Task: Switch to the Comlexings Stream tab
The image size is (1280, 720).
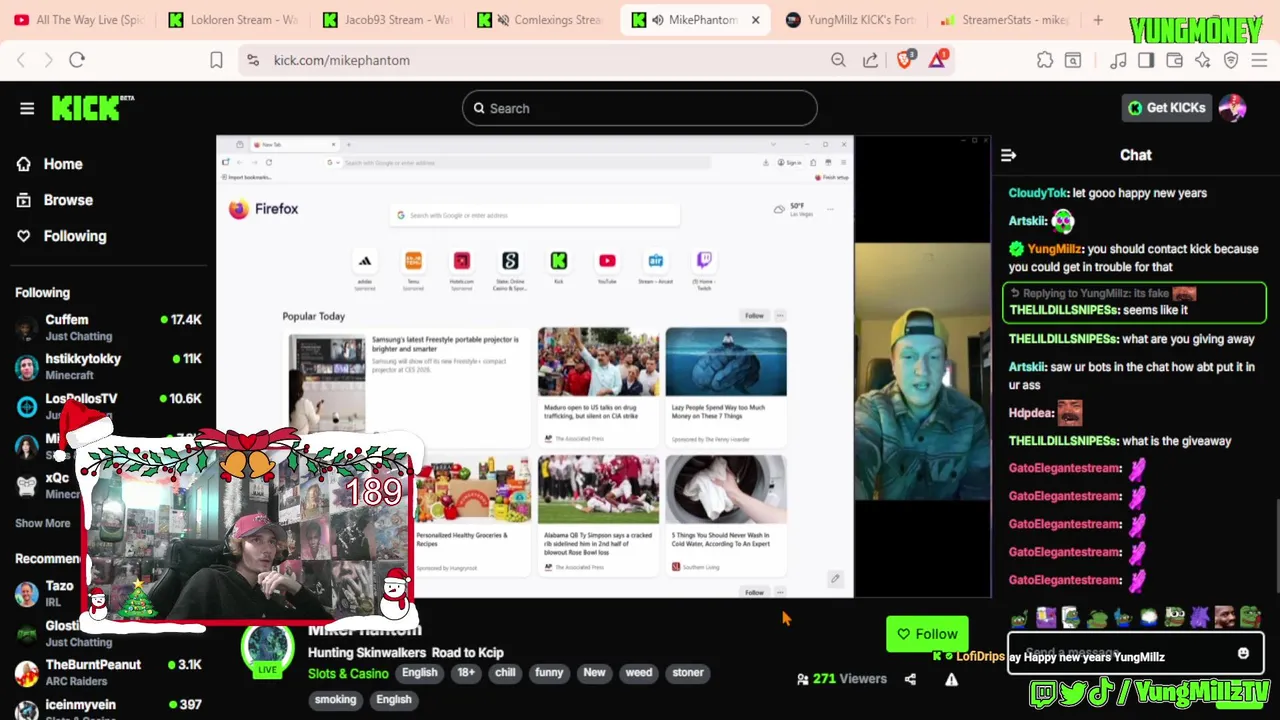Action: tap(541, 20)
